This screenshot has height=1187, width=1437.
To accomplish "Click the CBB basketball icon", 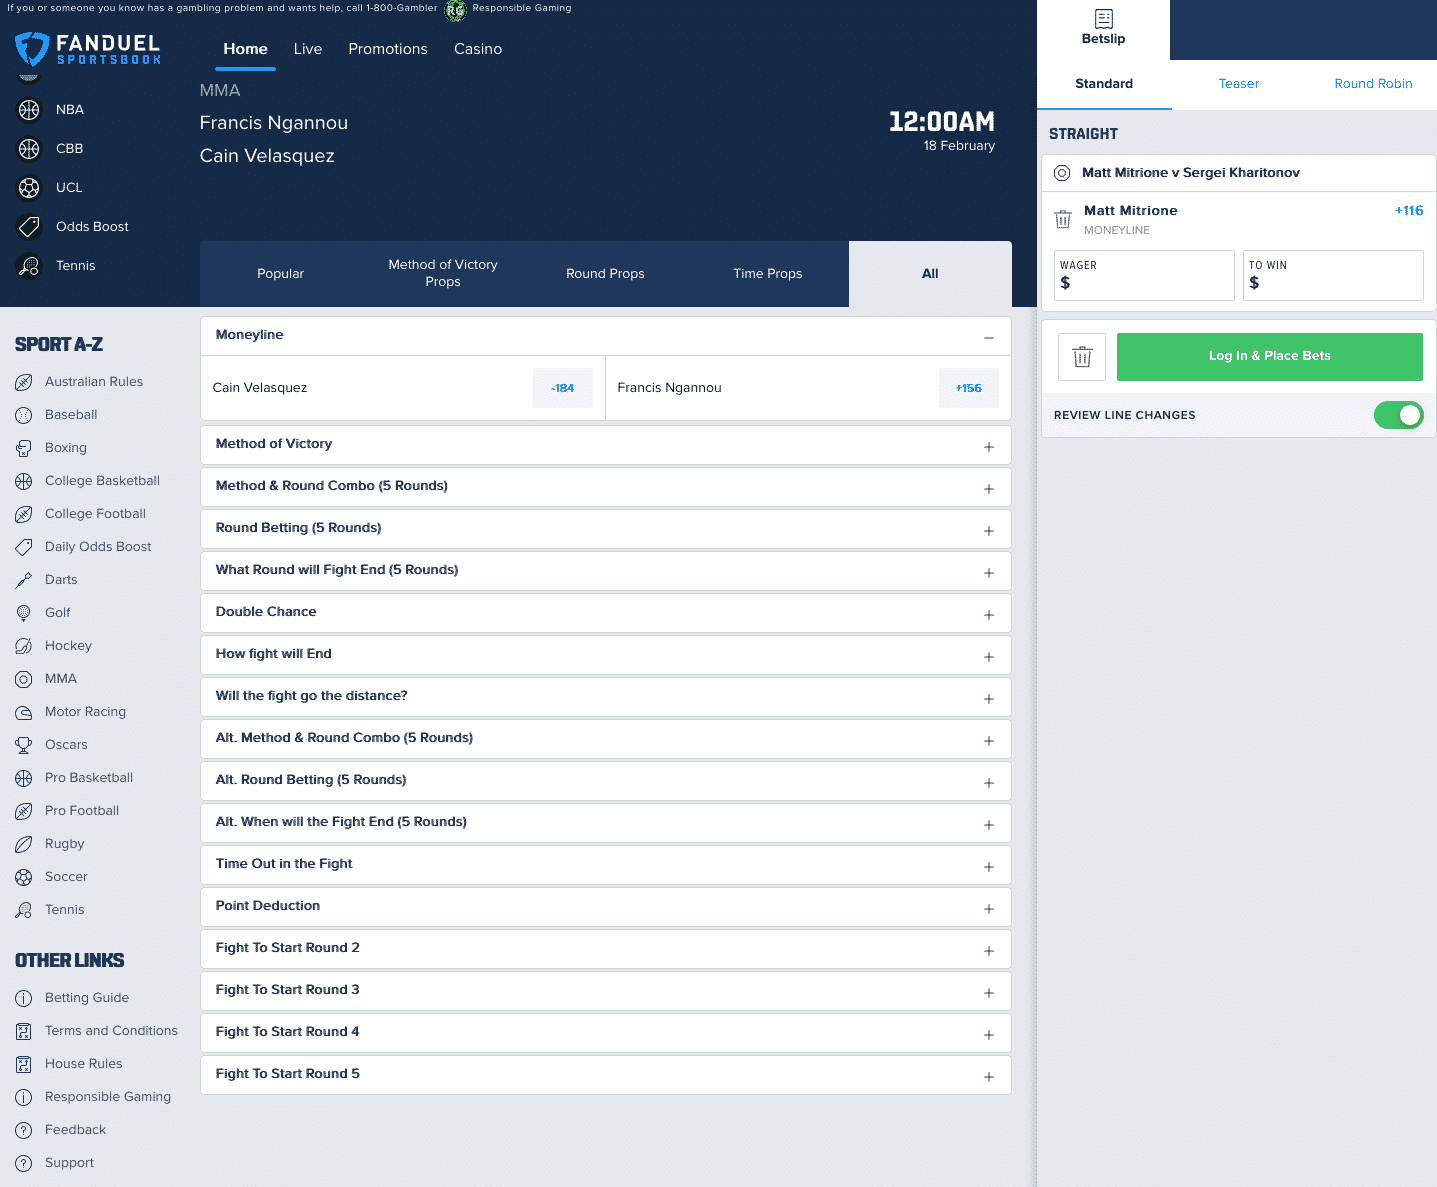I will (29, 149).
